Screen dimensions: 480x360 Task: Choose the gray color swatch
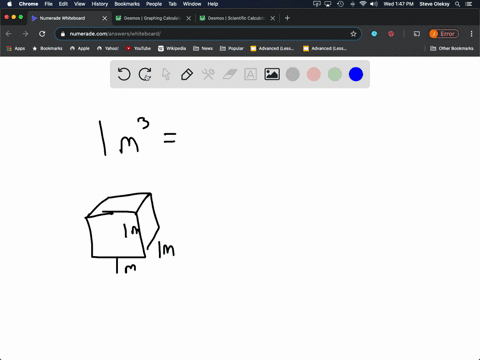pyautogui.click(x=293, y=74)
